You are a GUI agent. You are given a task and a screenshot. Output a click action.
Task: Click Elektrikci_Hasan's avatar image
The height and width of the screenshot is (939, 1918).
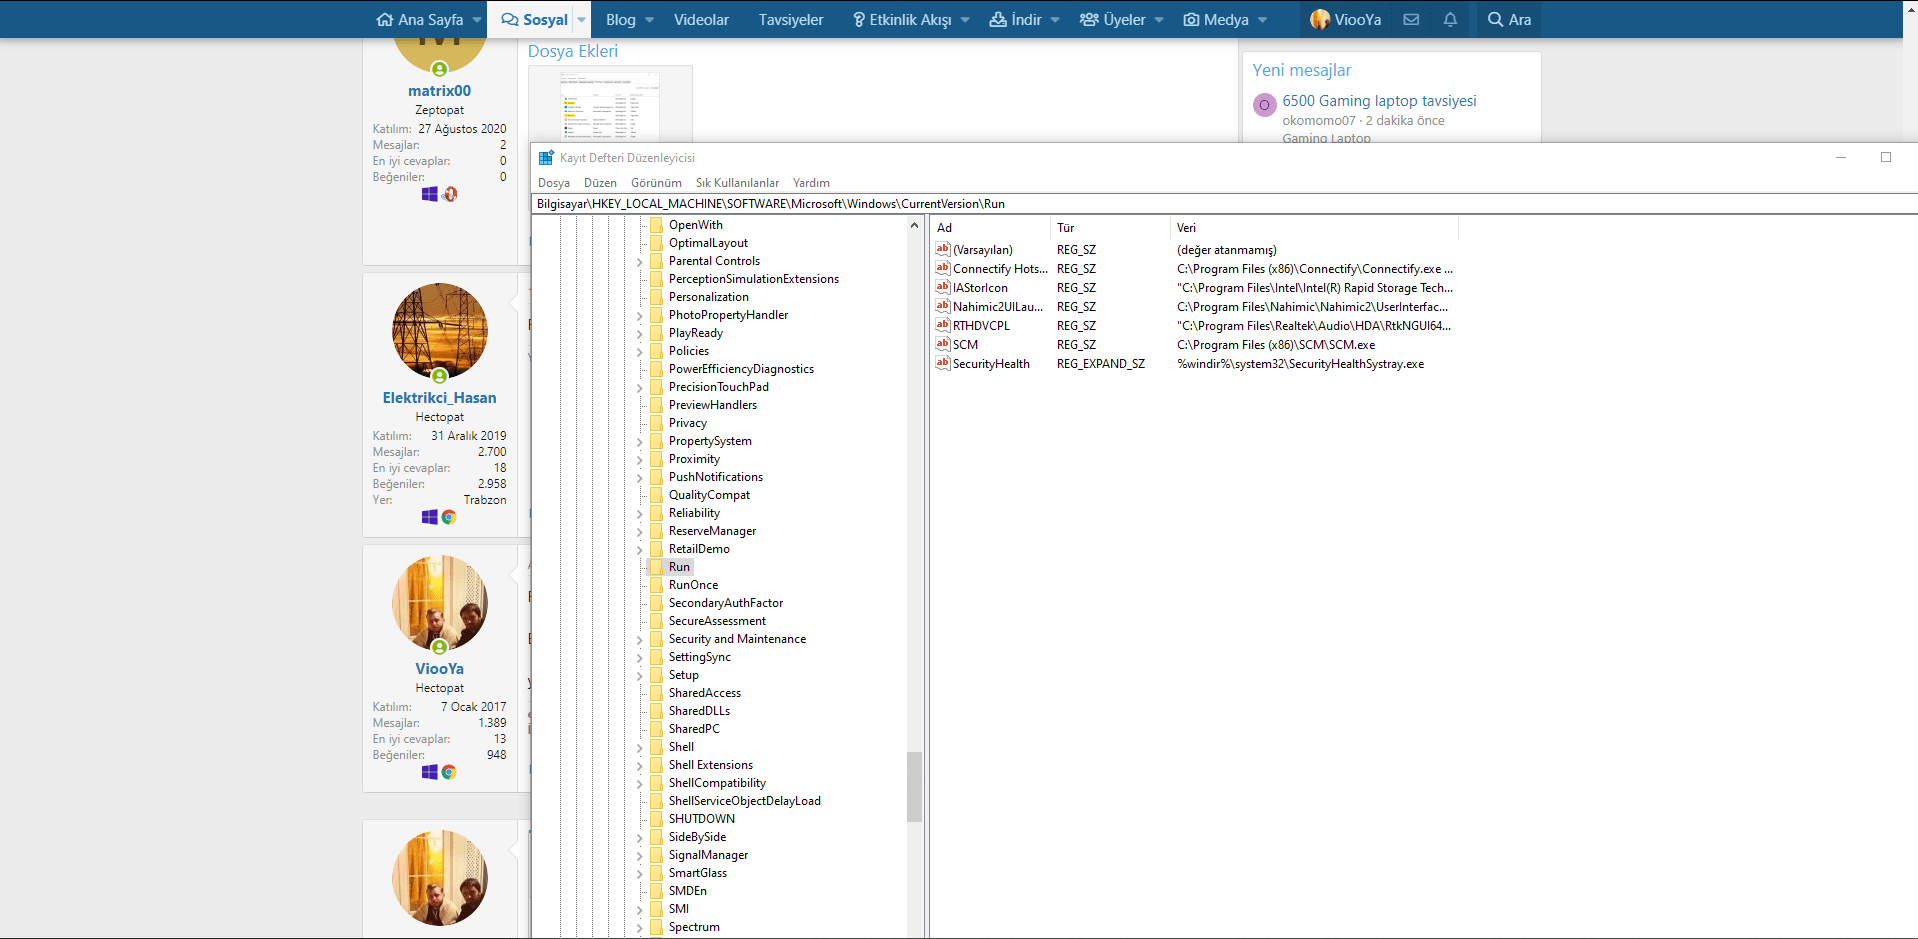pyautogui.click(x=440, y=331)
